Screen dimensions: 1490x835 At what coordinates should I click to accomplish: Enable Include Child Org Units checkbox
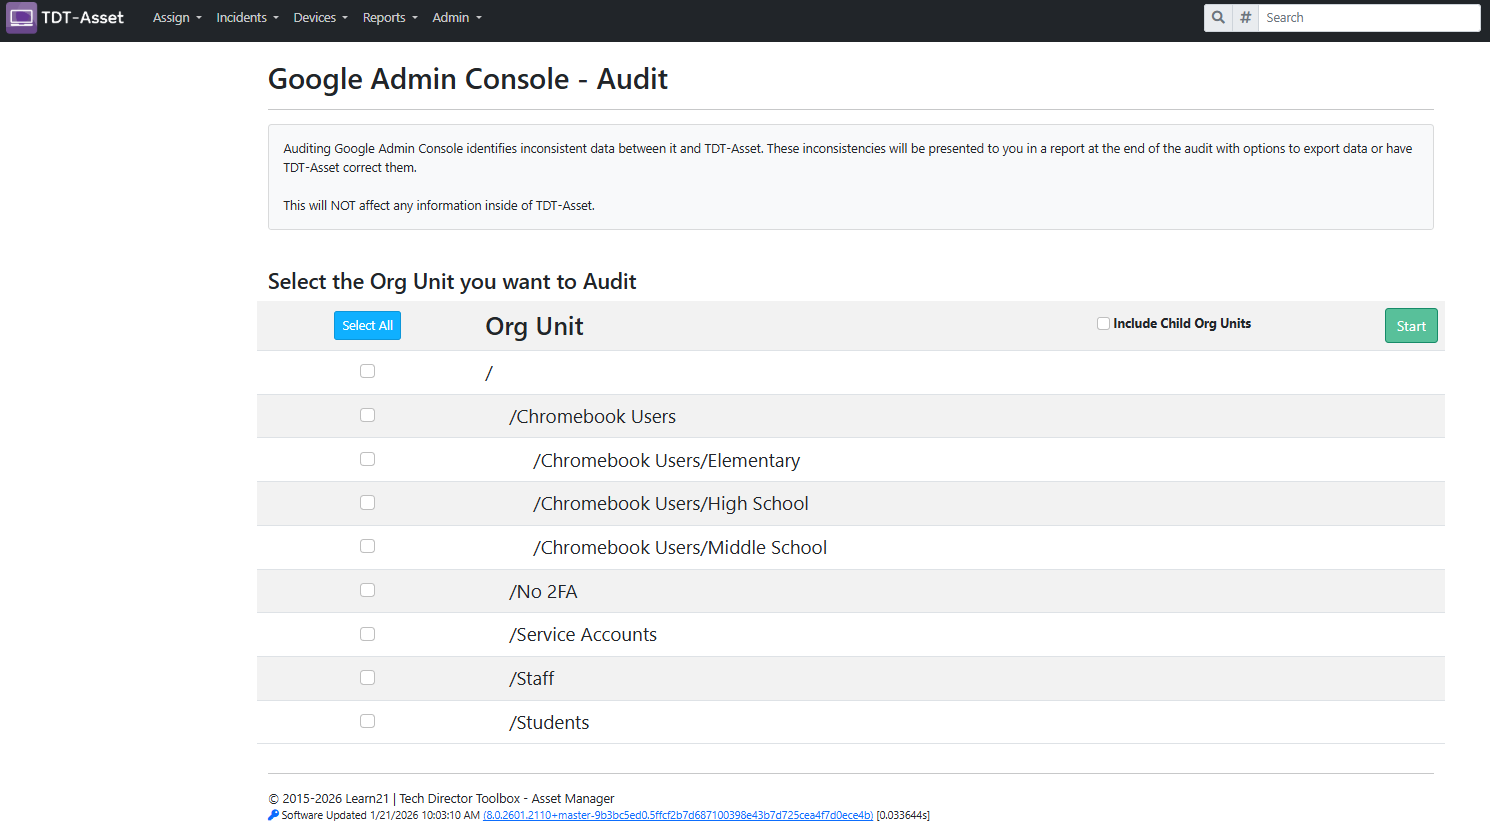click(x=1103, y=324)
